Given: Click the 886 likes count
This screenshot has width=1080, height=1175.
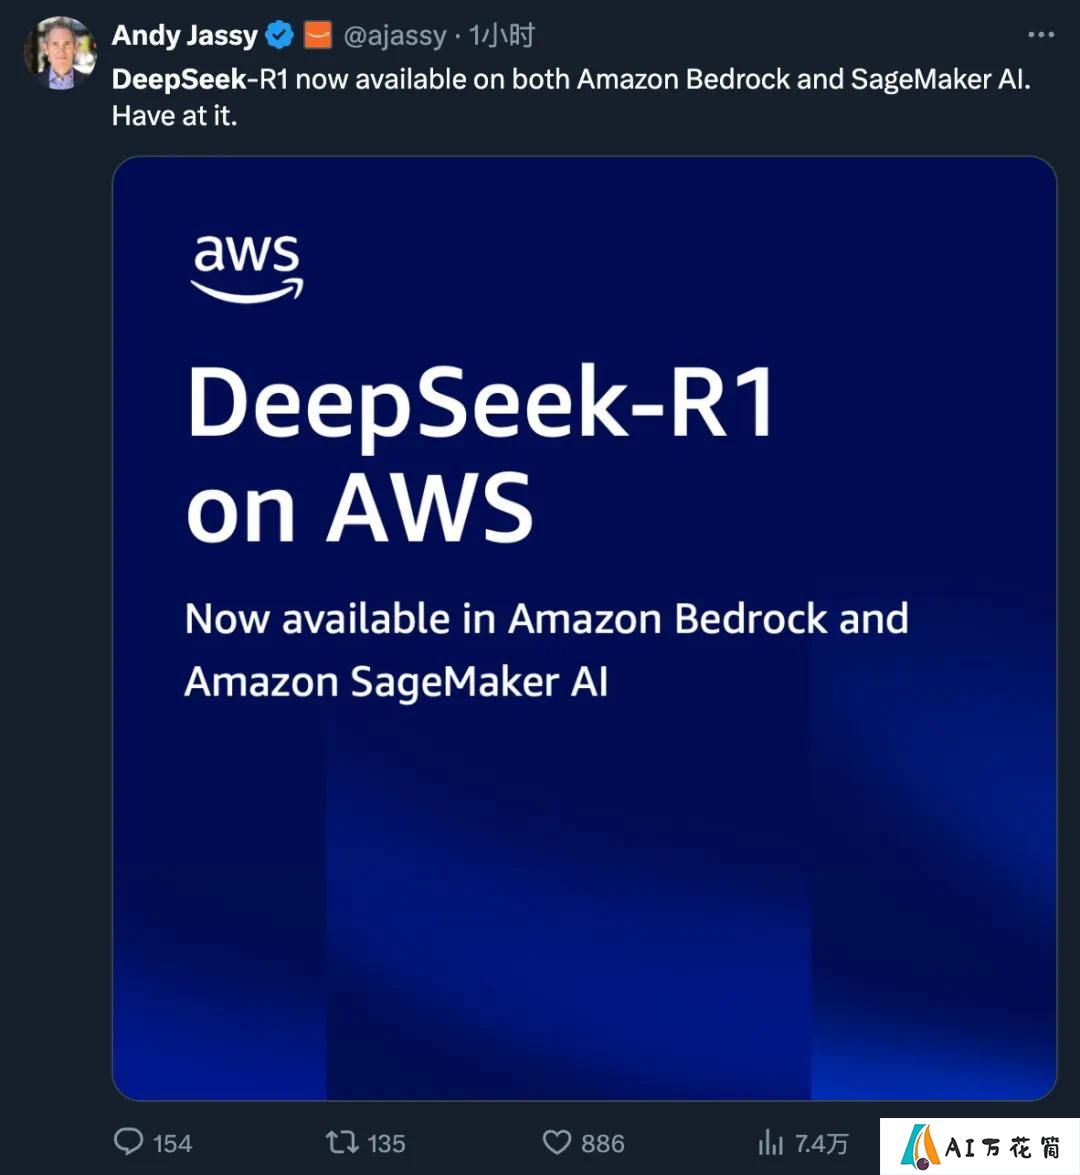Looking at the screenshot, I should (x=603, y=1144).
